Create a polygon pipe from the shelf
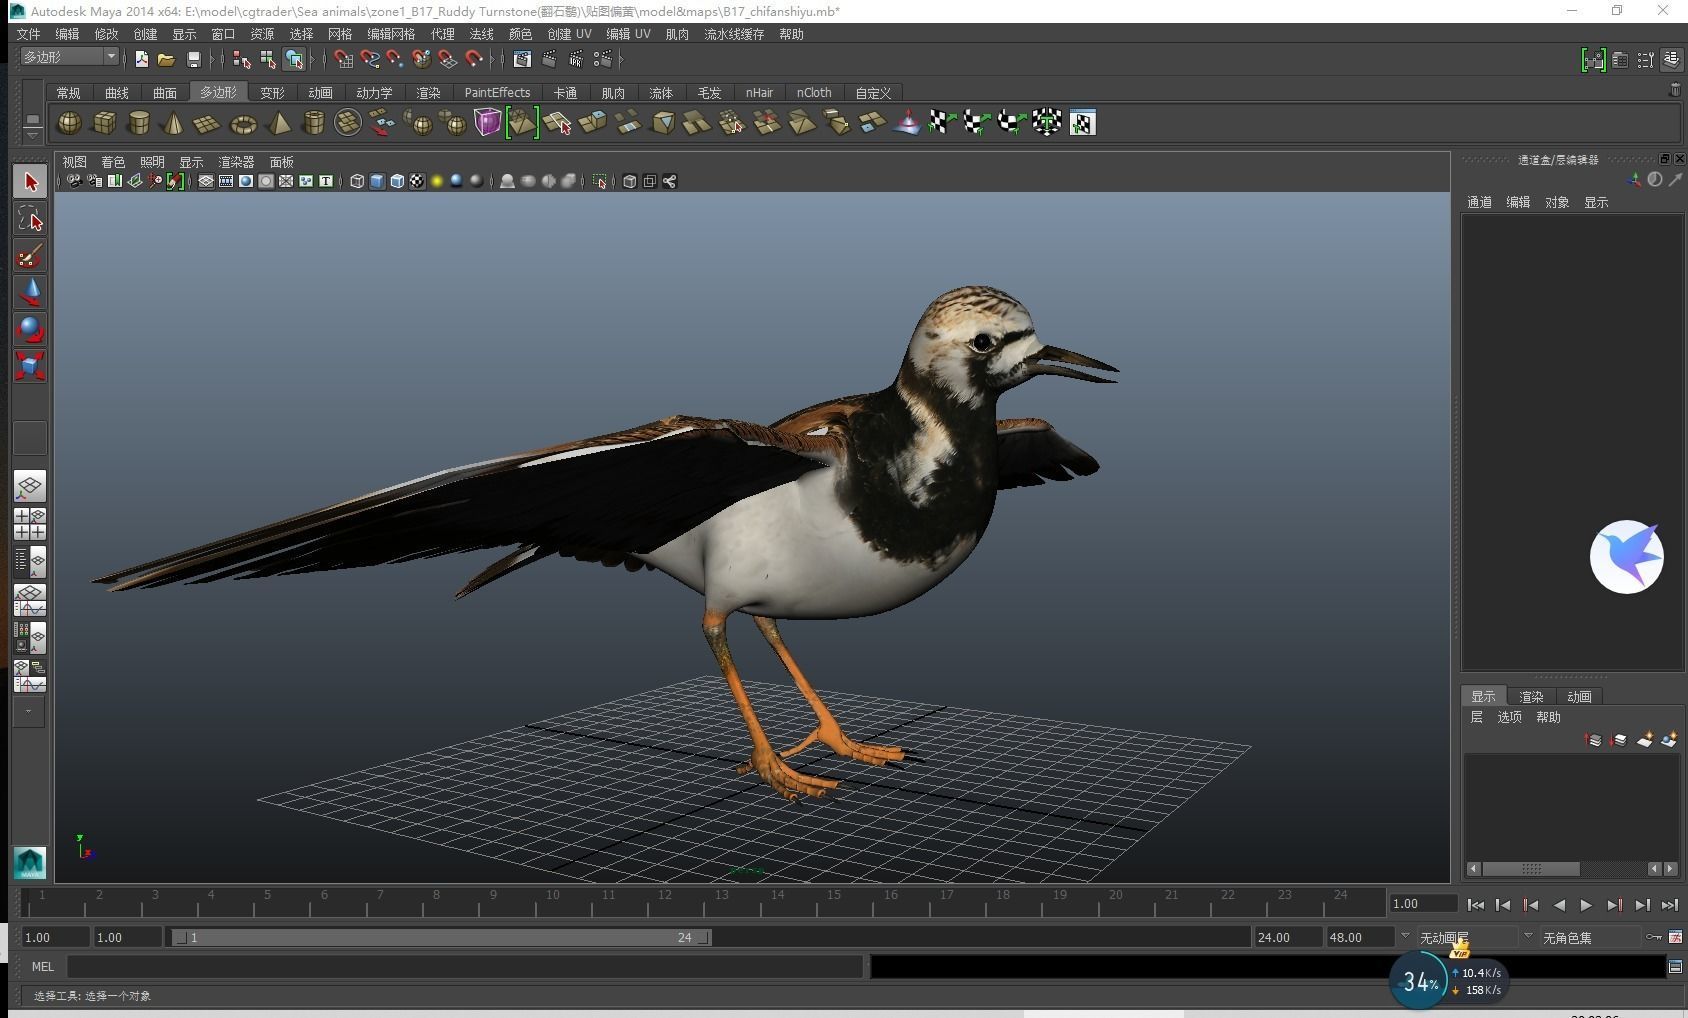Viewport: 1688px width, 1018px height. (x=313, y=123)
